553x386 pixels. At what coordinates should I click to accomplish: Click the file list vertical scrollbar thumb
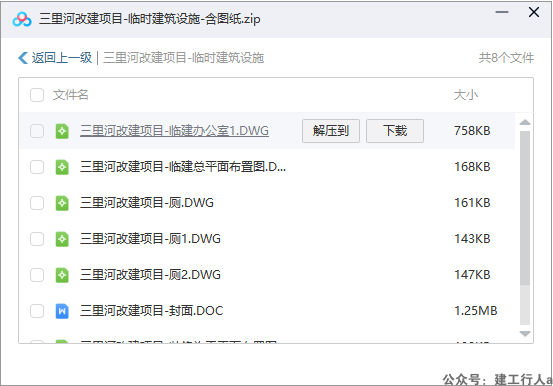525,208
